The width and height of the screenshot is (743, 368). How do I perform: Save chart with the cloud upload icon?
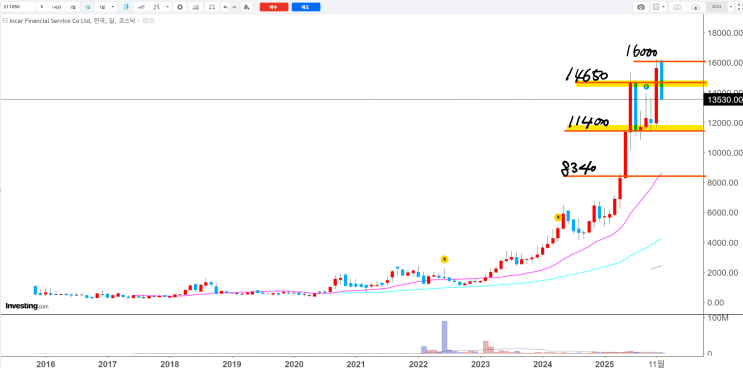(696, 7)
